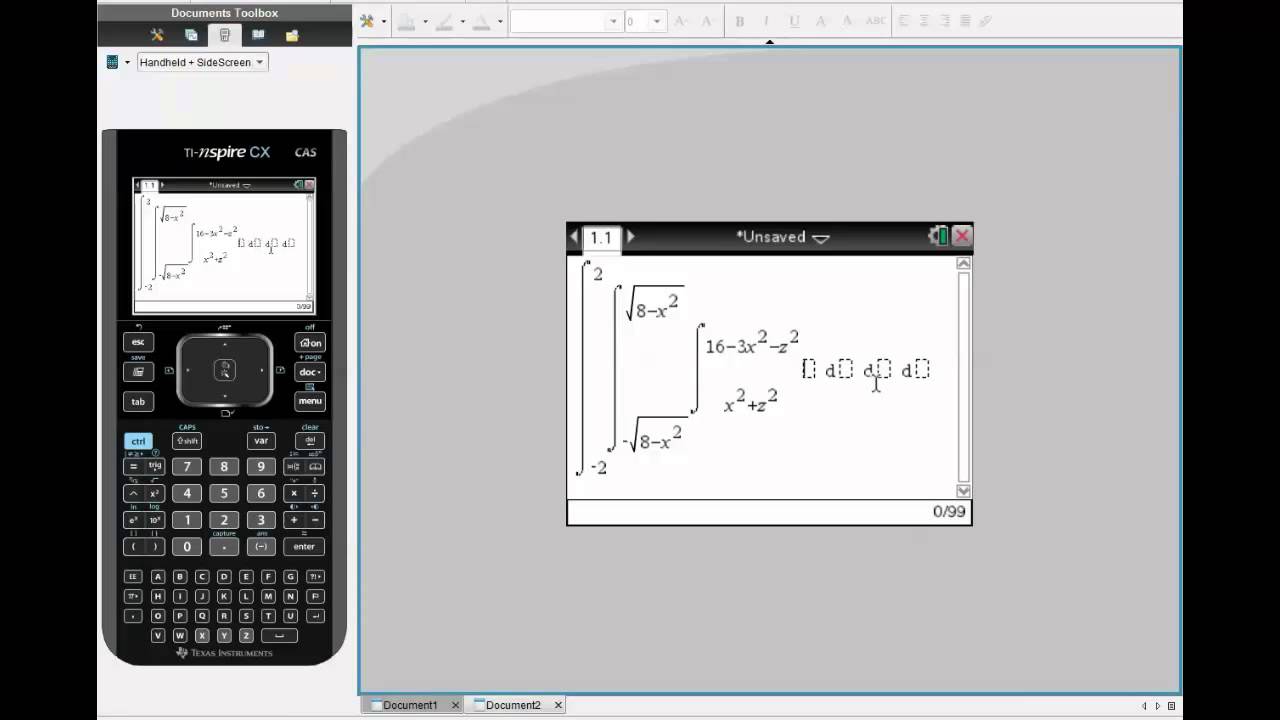Image resolution: width=1280 pixels, height=720 pixels.
Task: Click the letter Z key on keypad
Action: pyautogui.click(x=246, y=635)
